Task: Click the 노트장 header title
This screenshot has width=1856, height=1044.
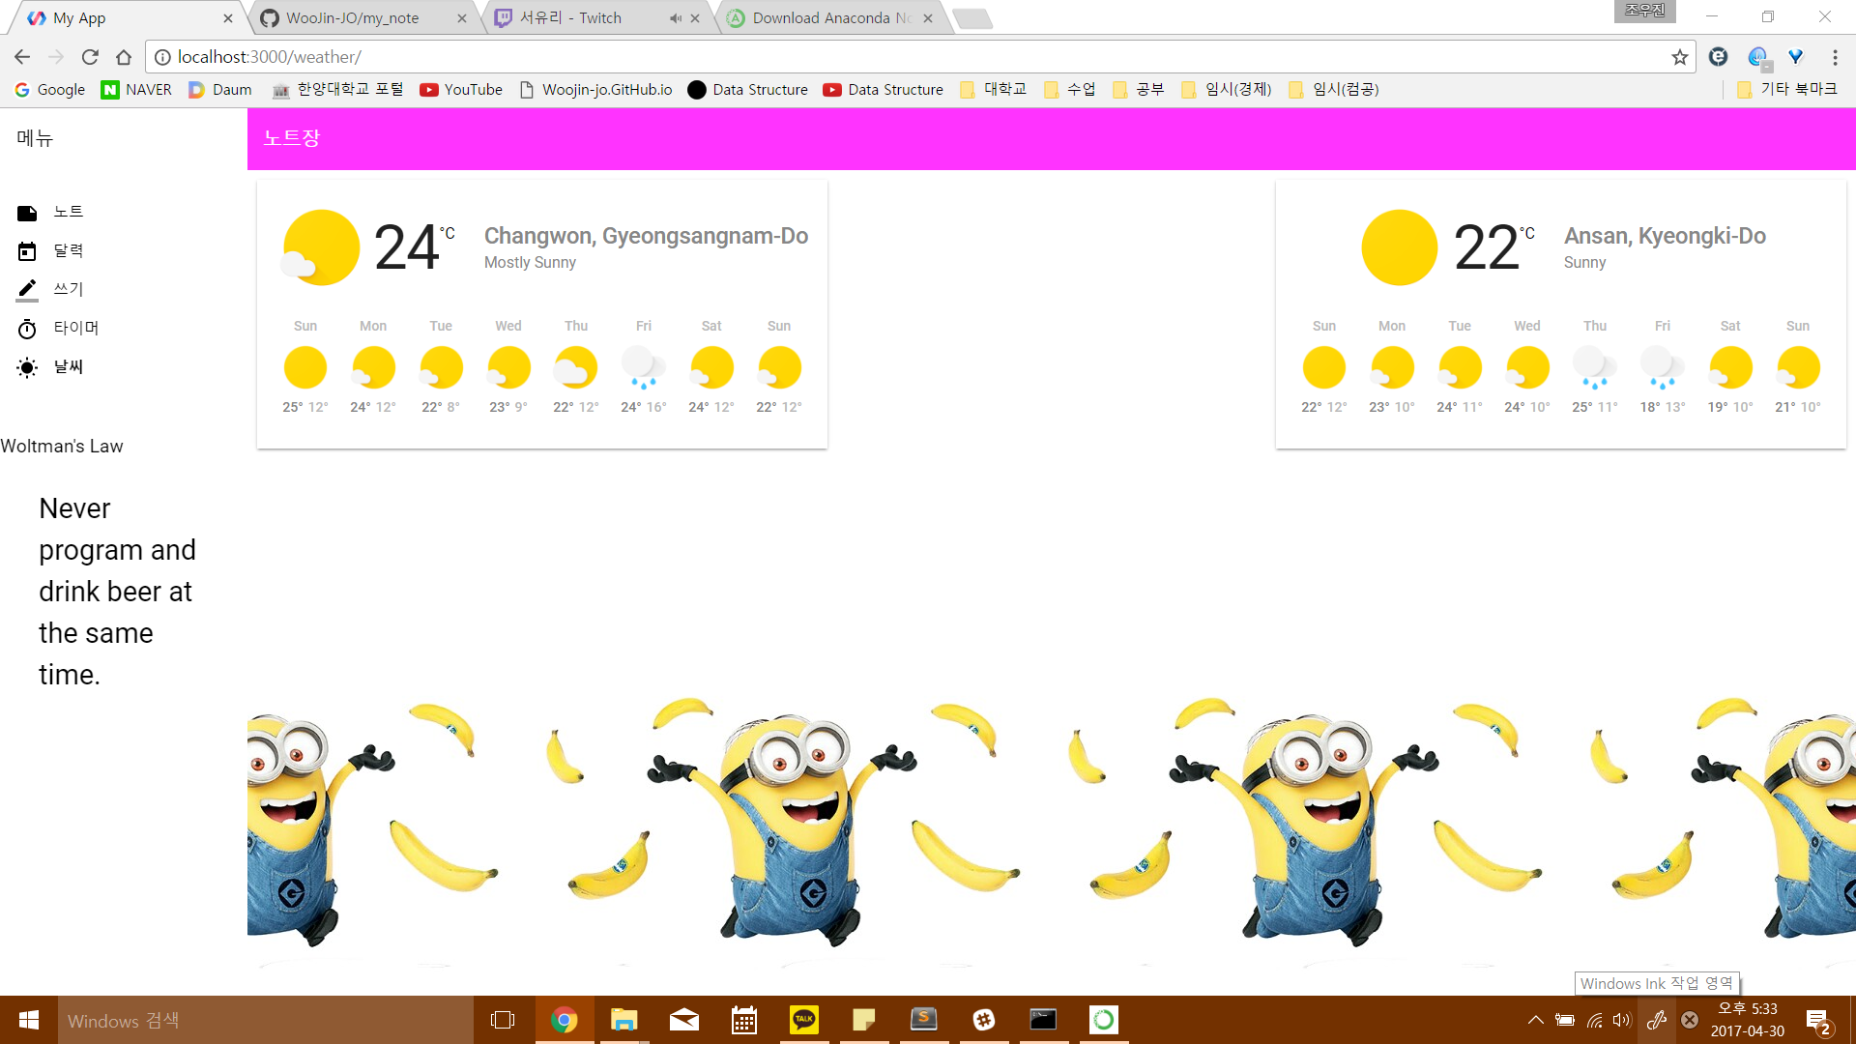Action: click(x=291, y=138)
